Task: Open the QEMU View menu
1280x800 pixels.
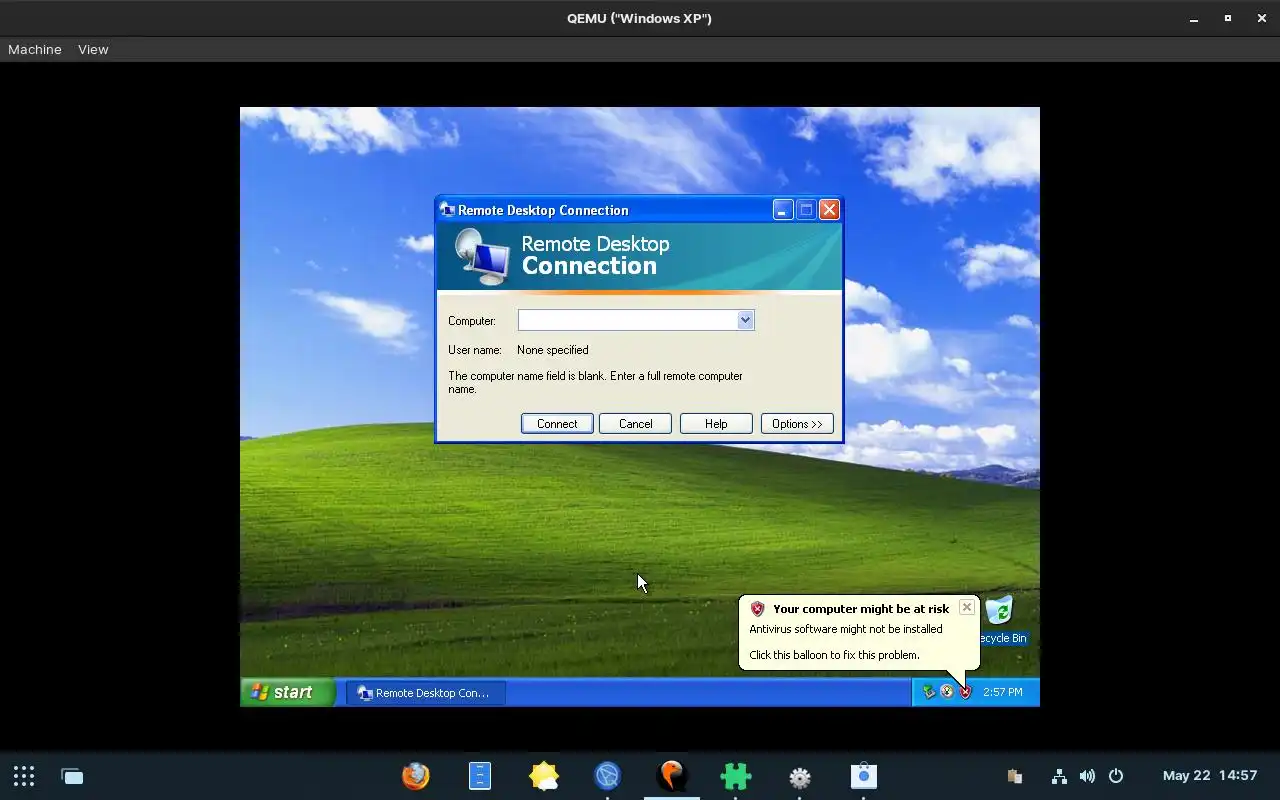Action: click(93, 49)
